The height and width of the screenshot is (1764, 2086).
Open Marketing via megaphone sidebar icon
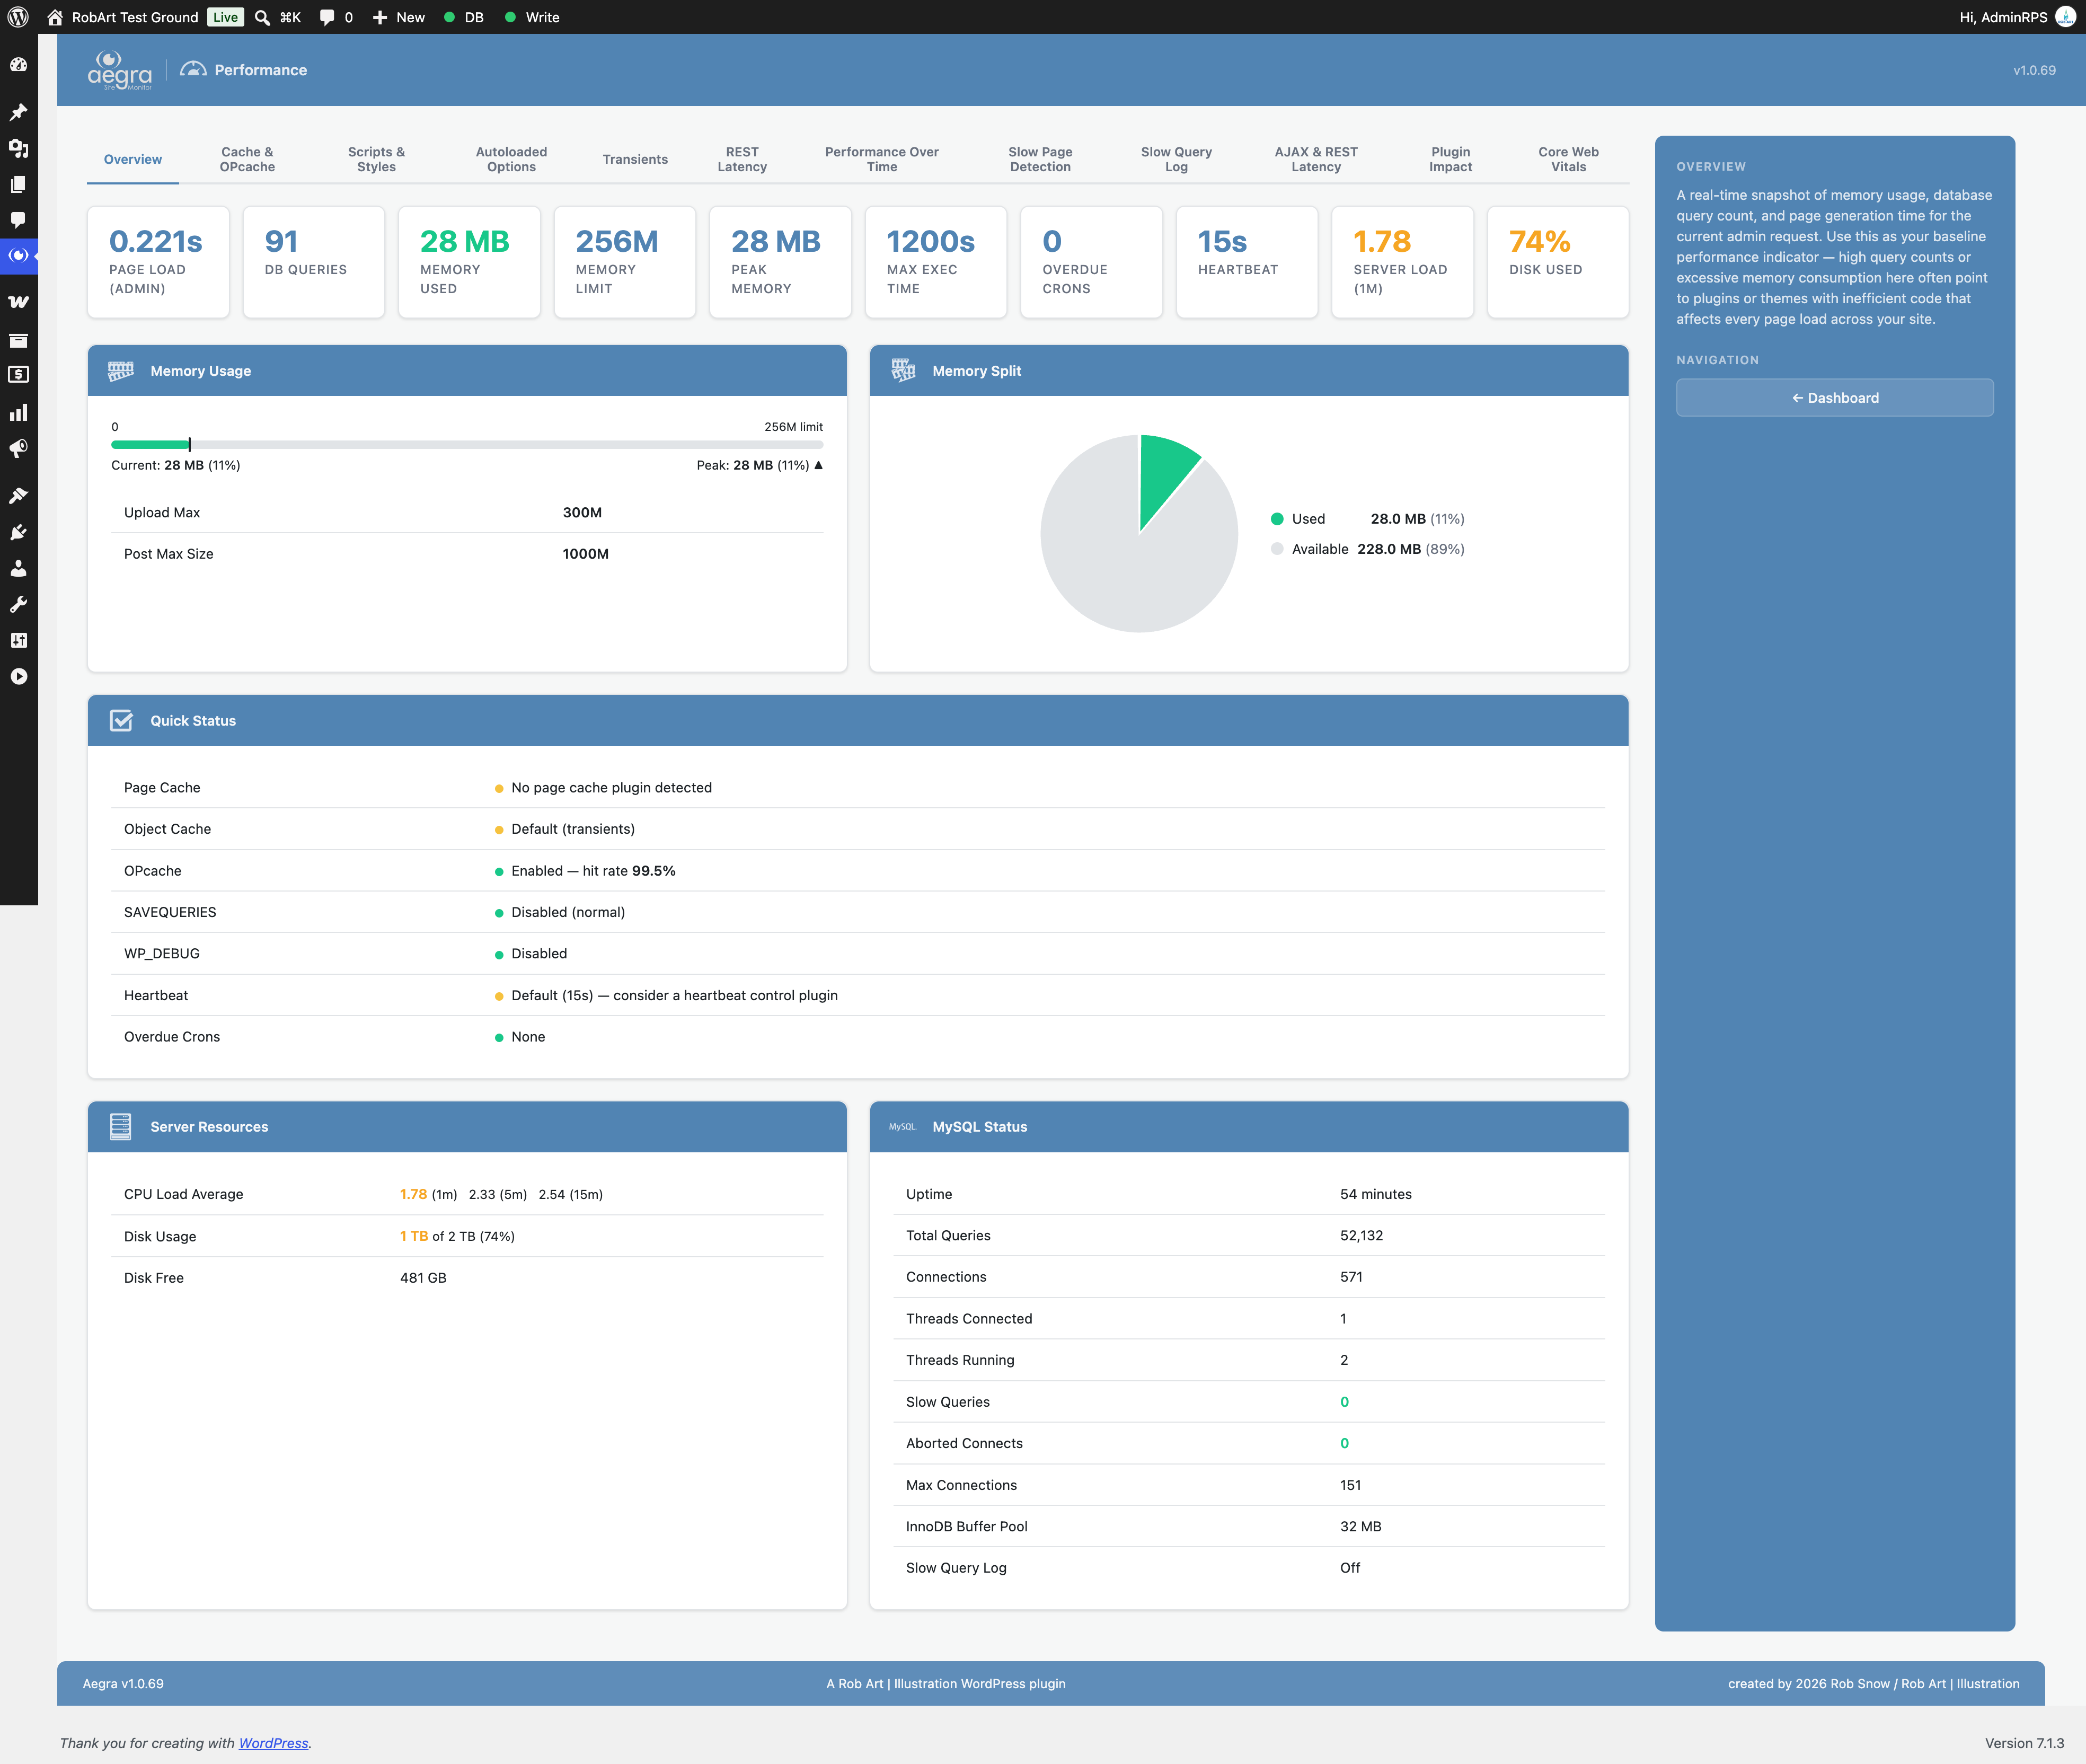[18, 448]
